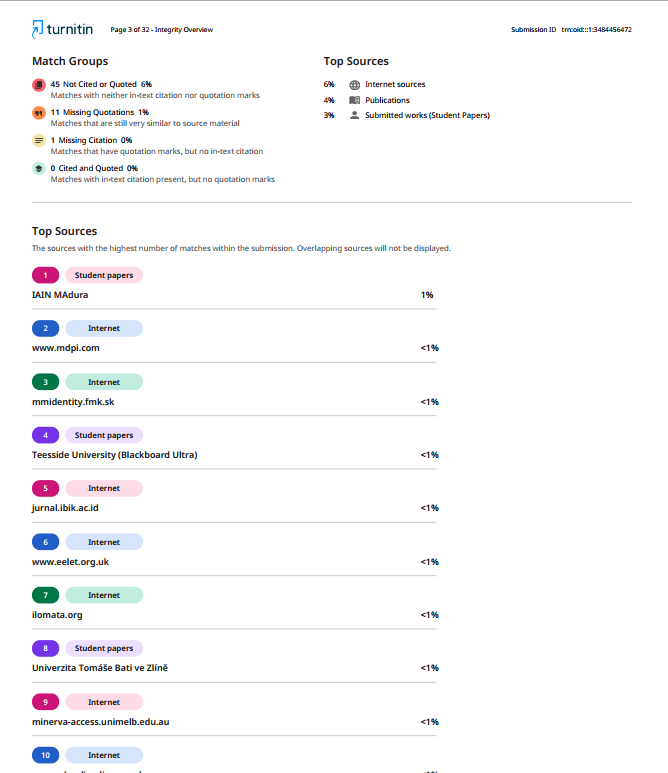Click the blue number 10 source badge

[x=45, y=755]
